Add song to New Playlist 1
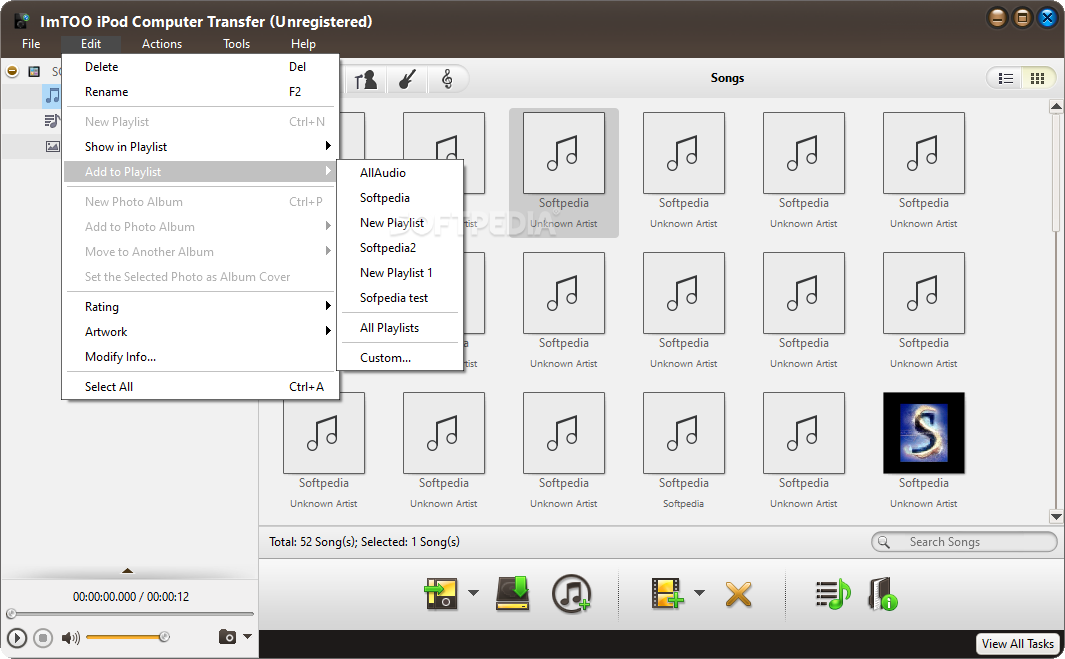This screenshot has width=1065, height=659. coord(400,273)
